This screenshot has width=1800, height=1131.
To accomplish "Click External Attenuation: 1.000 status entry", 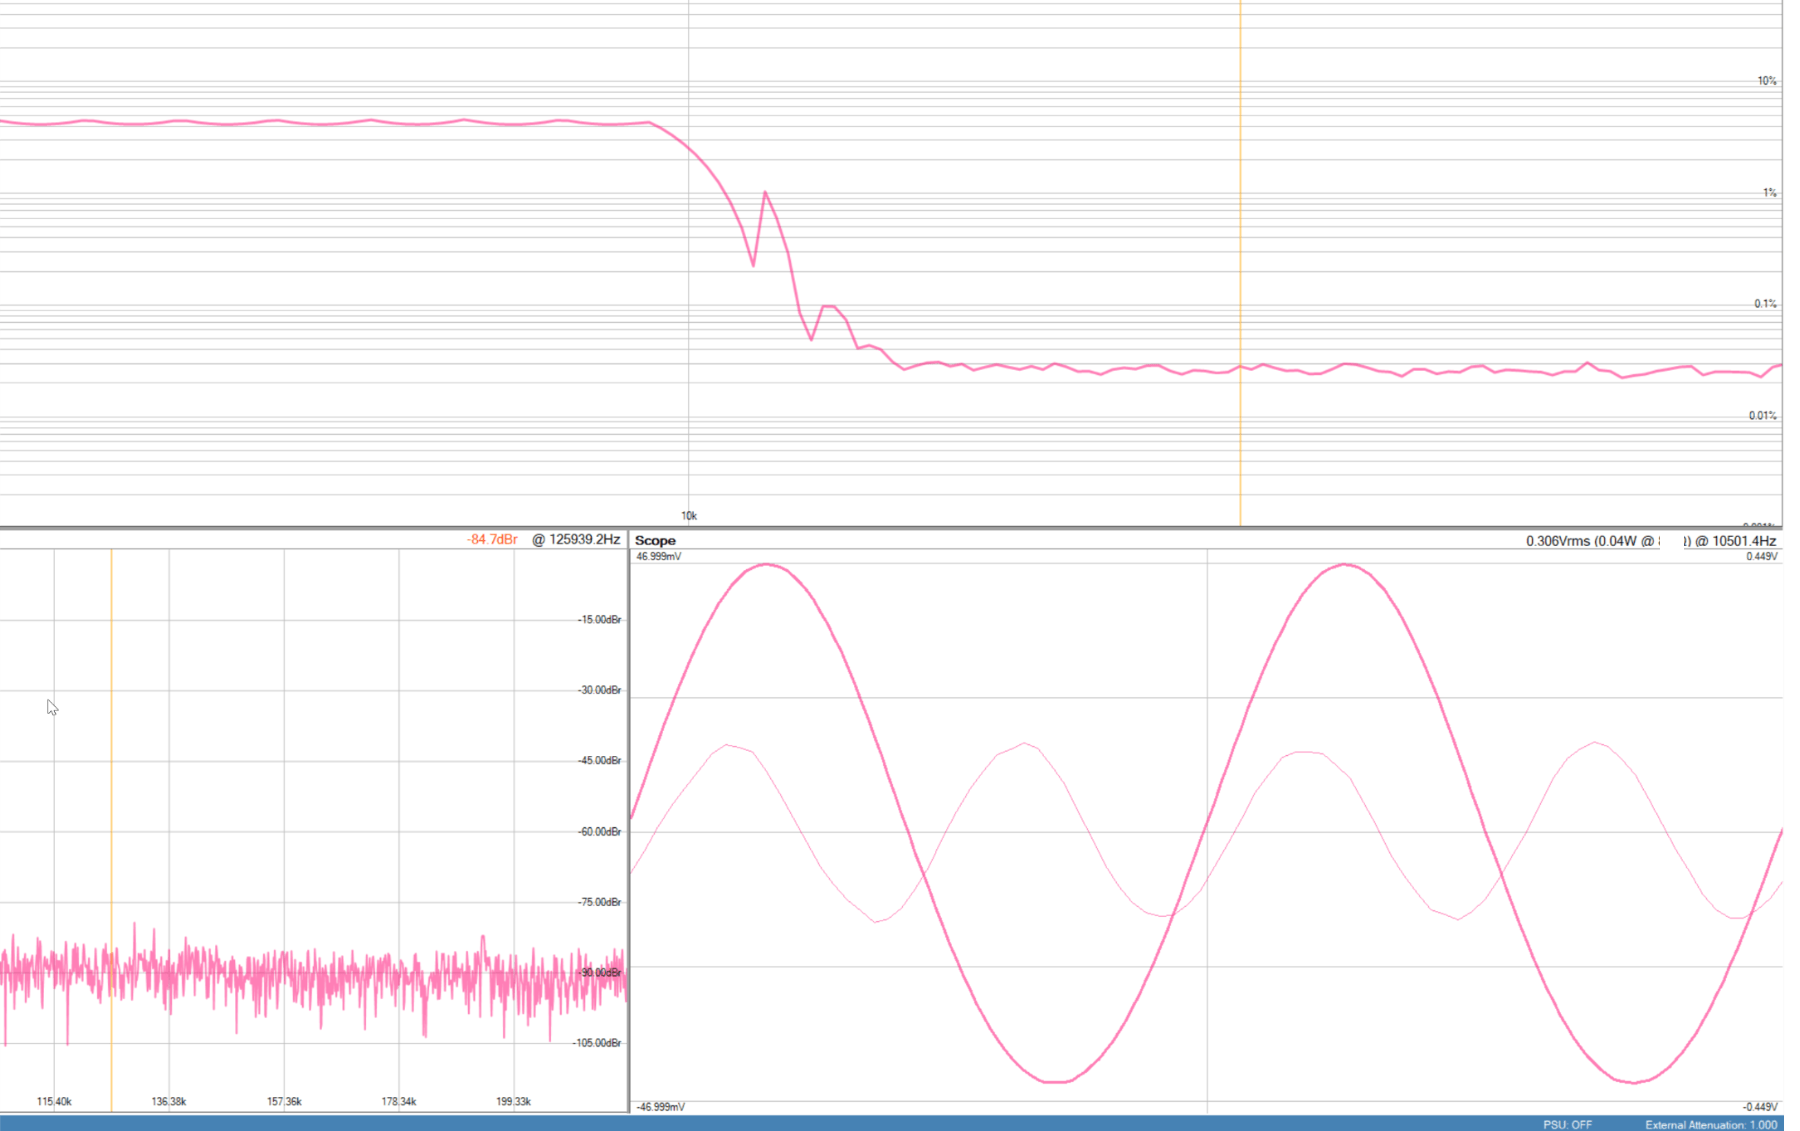I will 1711,1124.
